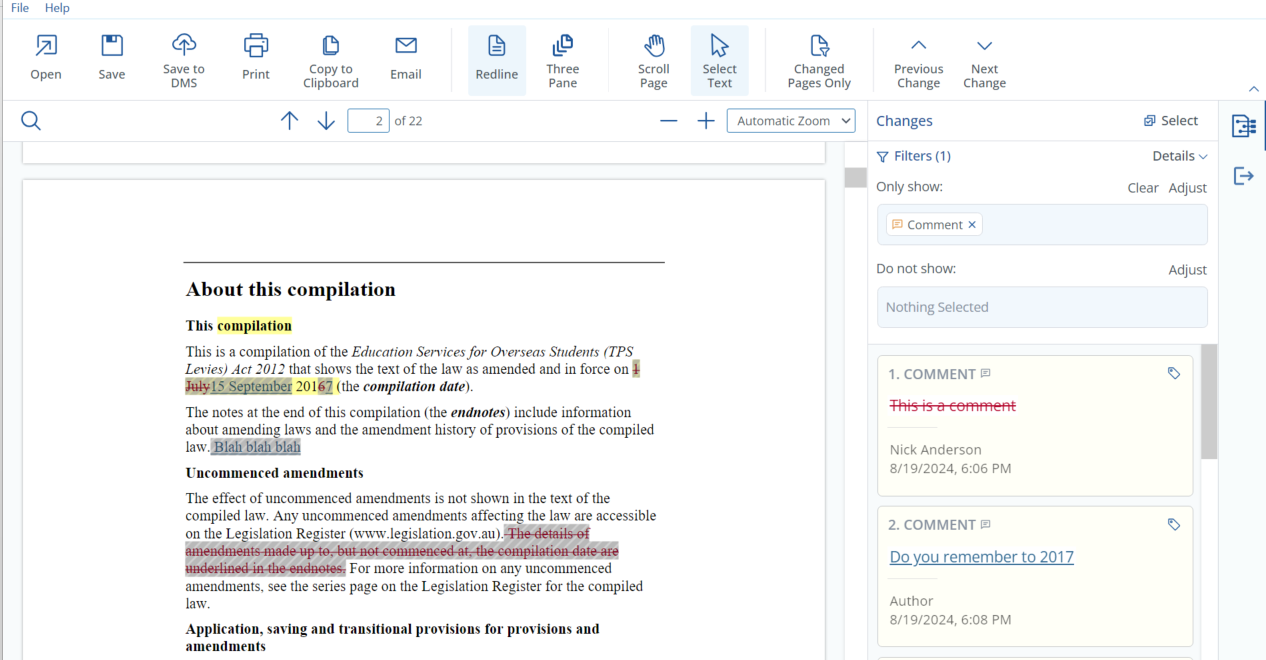Click the 'Uncommenced amendments' heading

(x=275, y=473)
